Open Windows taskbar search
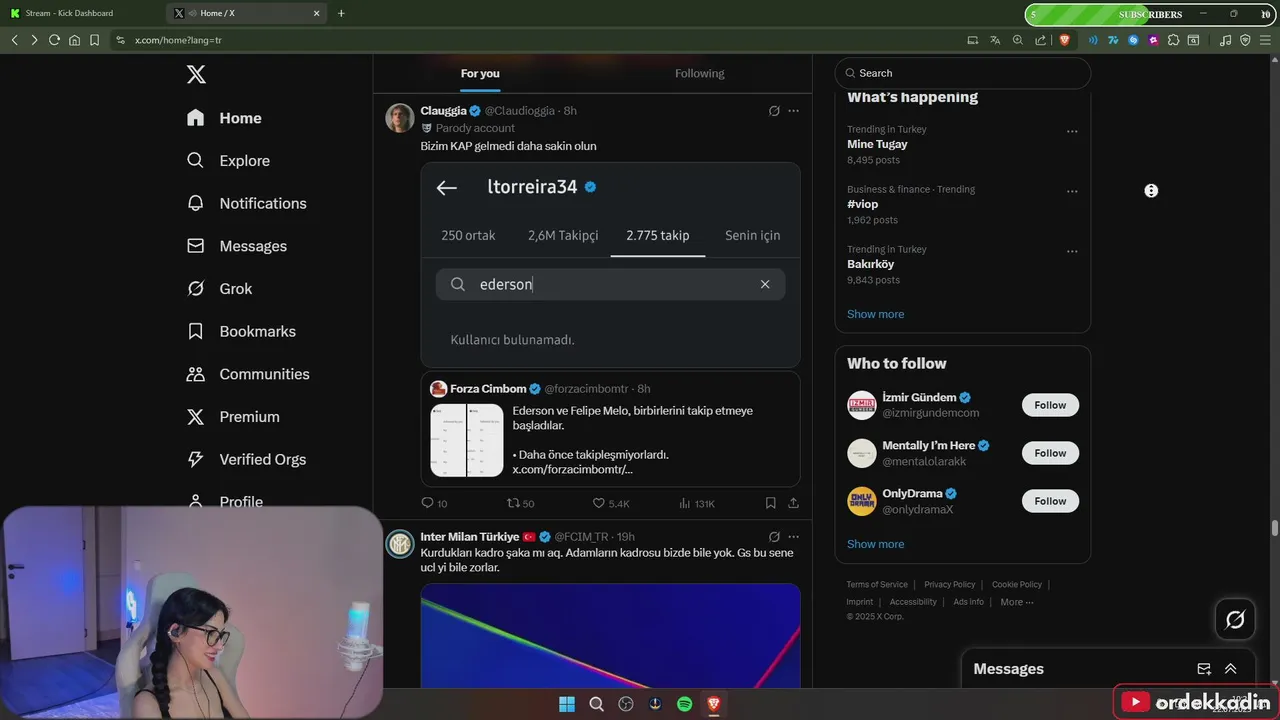 (x=597, y=704)
